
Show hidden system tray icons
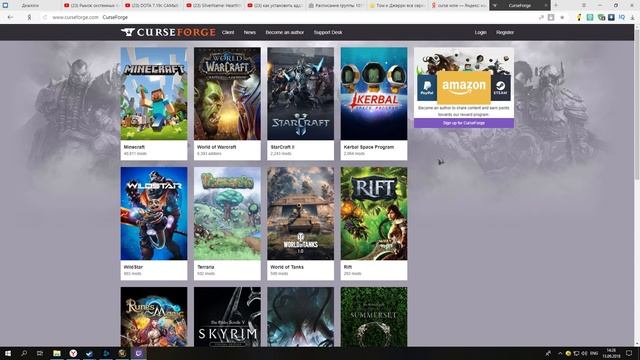coord(560,353)
